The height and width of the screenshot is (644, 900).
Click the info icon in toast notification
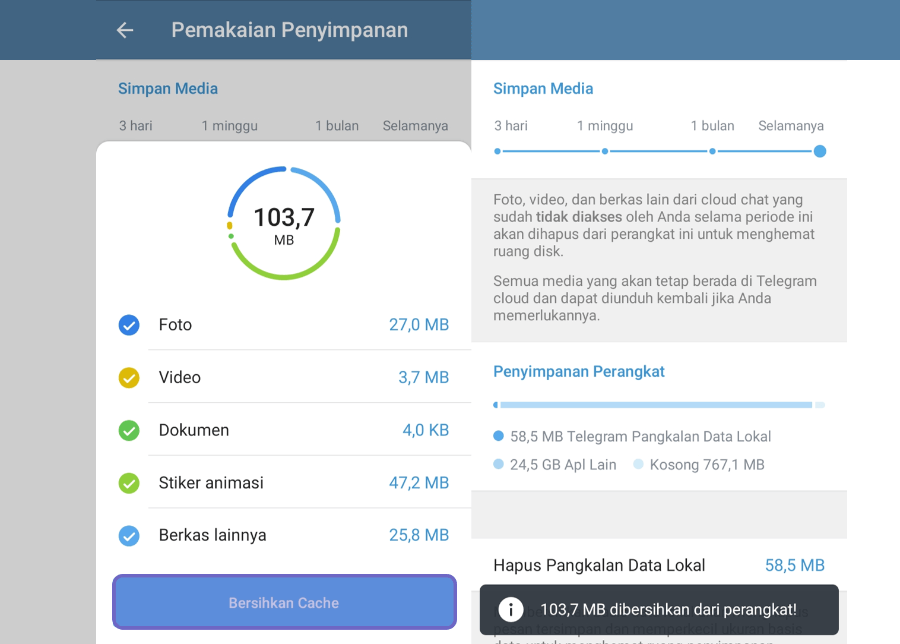510,610
